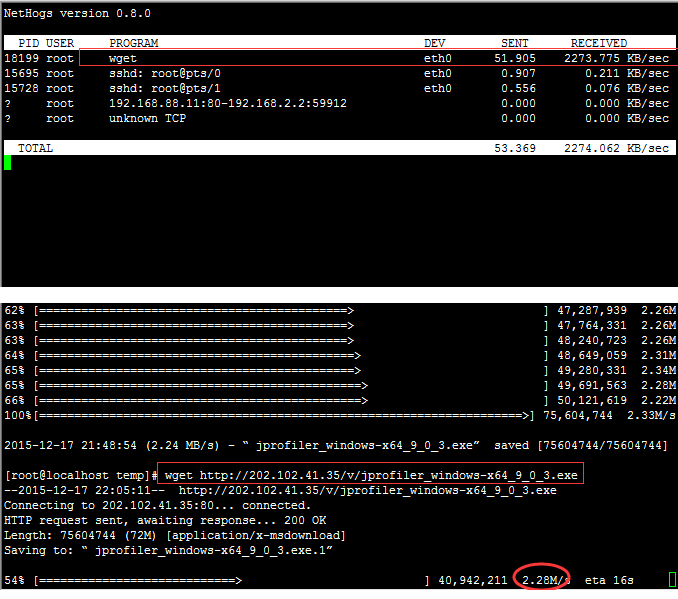The width and height of the screenshot is (678, 599).
Task: Click the unknown TCP row
Action: tap(147, 119)
